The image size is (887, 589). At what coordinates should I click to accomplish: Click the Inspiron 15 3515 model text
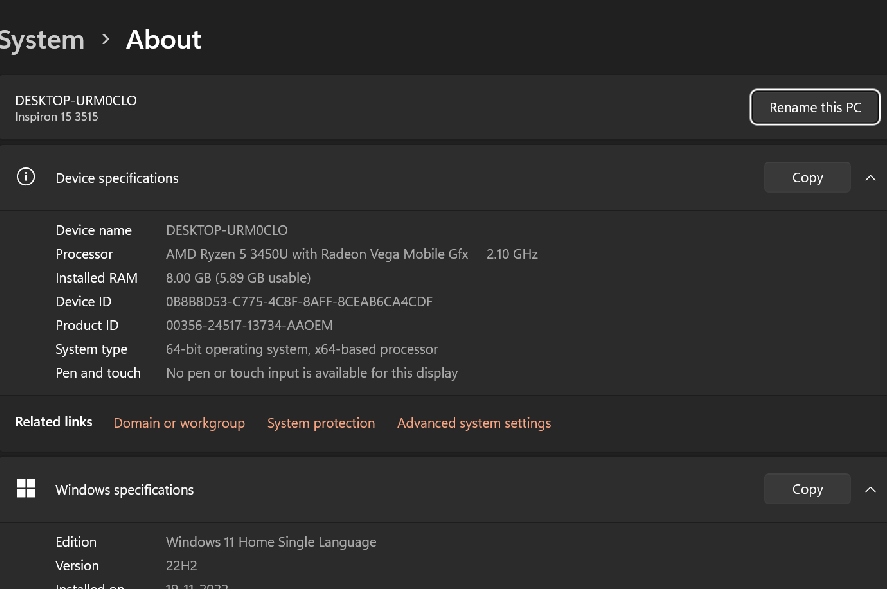[57, 117]
